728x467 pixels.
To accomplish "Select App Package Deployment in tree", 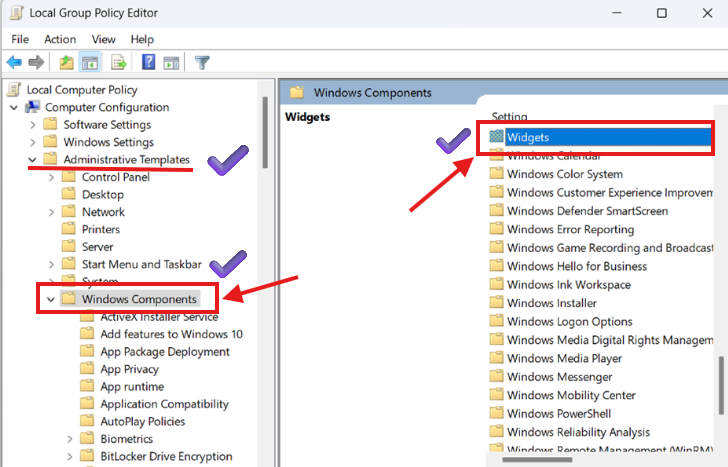I will [x=165, y=351].
